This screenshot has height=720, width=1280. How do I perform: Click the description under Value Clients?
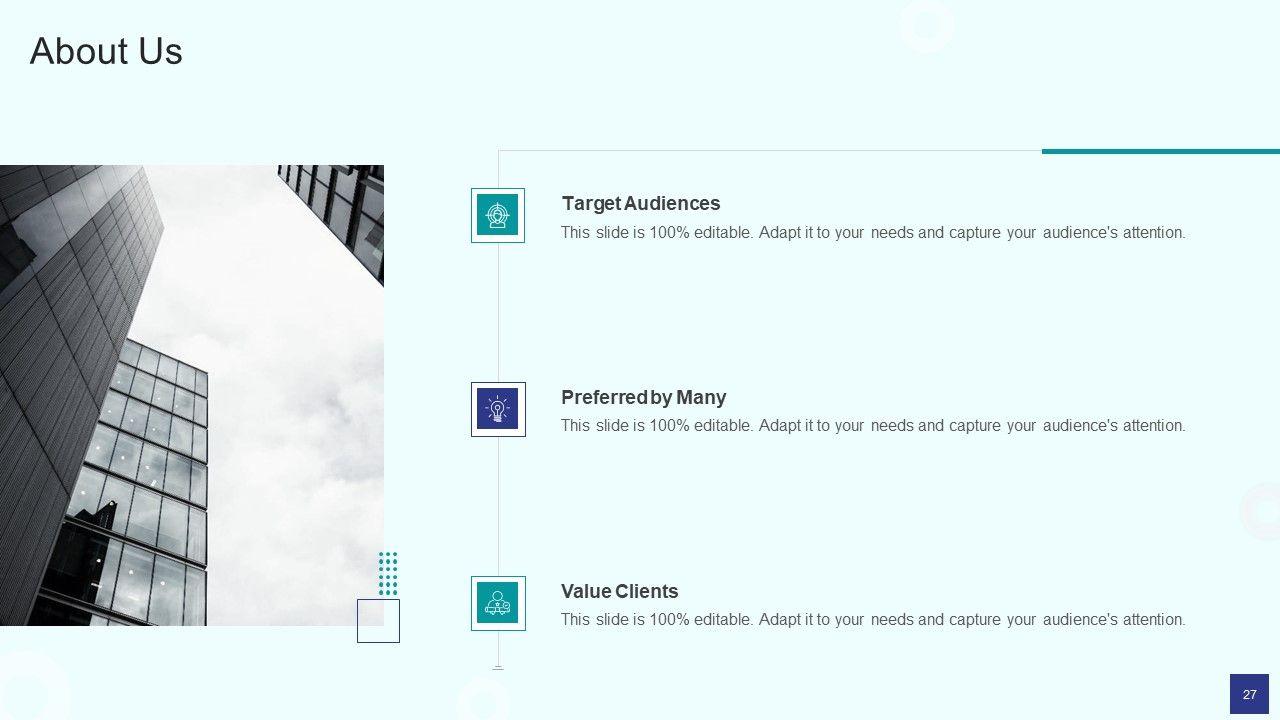tap(873, 620)
